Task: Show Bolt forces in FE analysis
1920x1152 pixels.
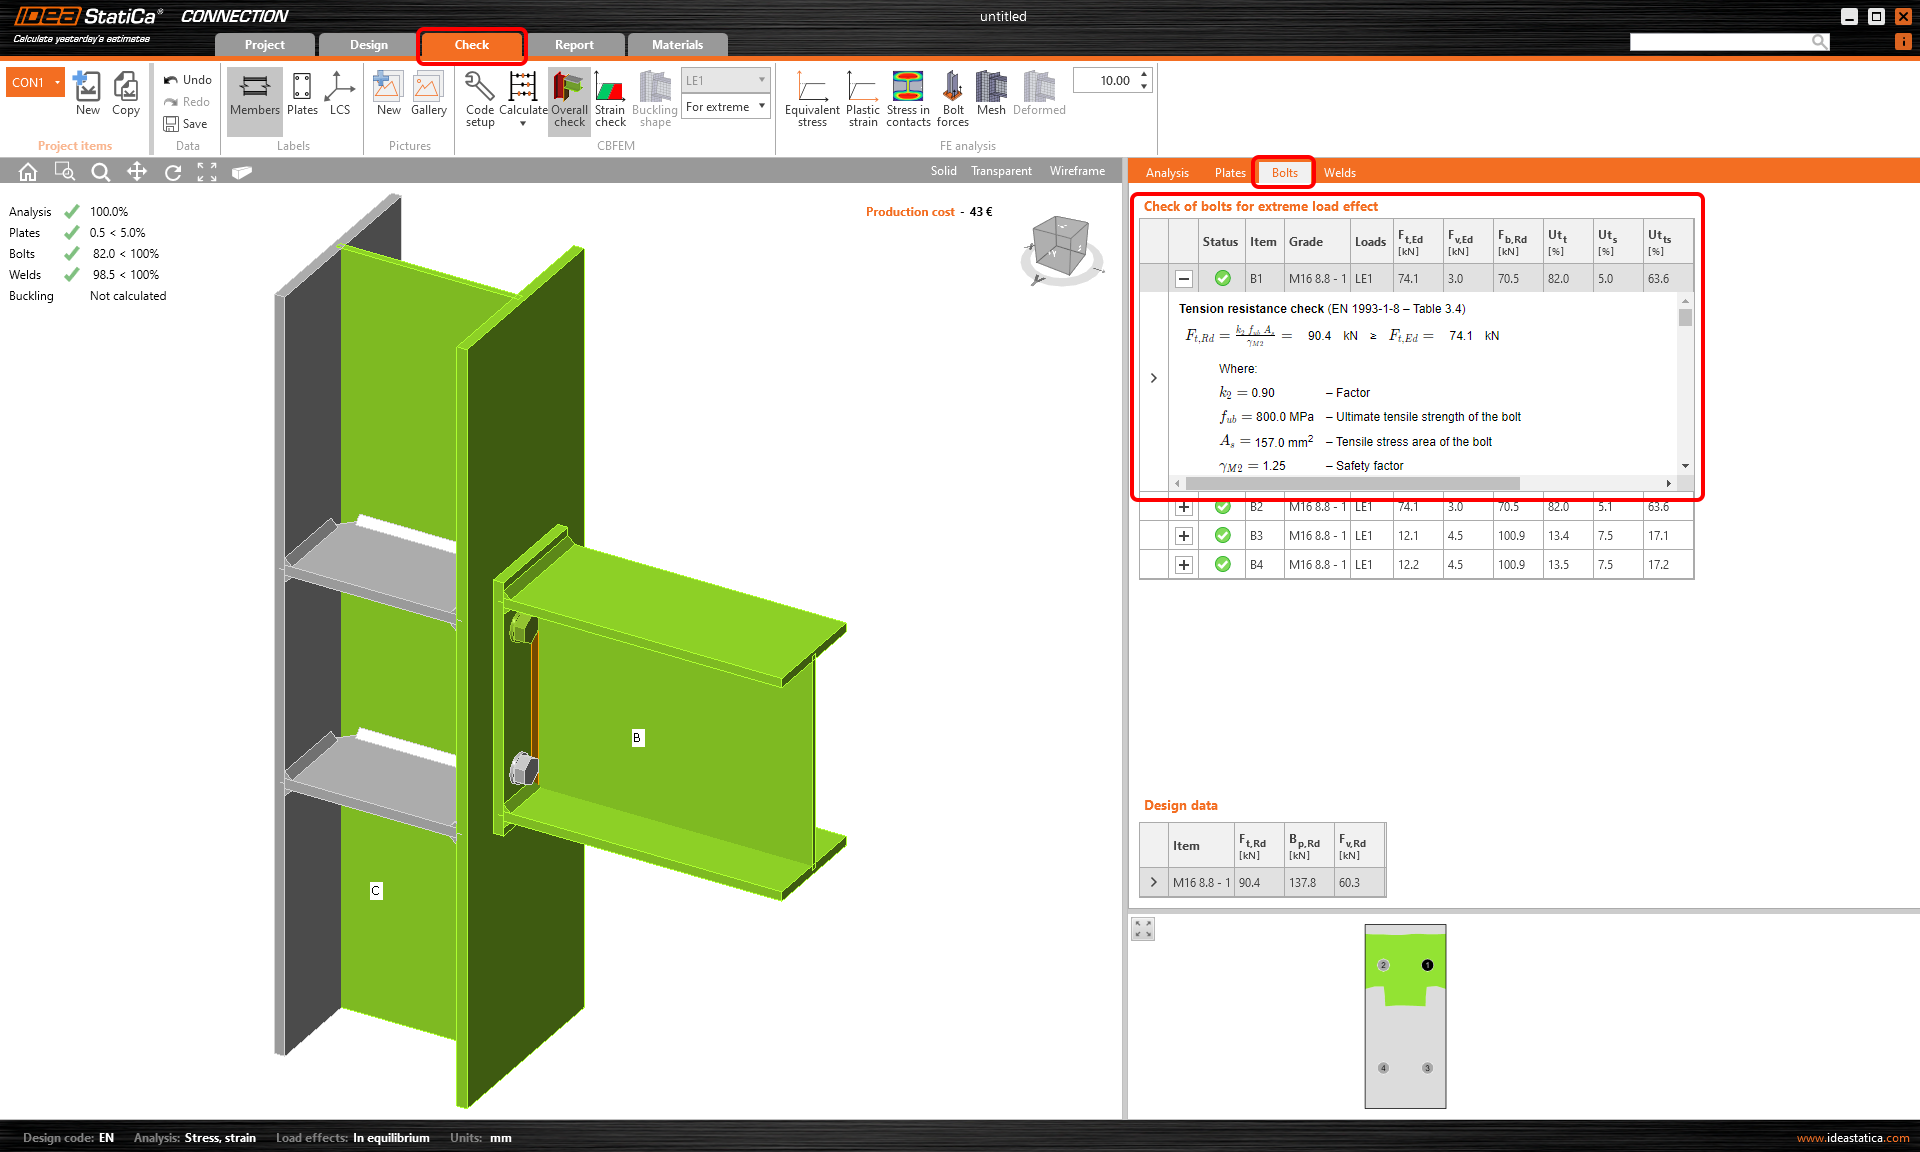Action: (x=952, y=97)
